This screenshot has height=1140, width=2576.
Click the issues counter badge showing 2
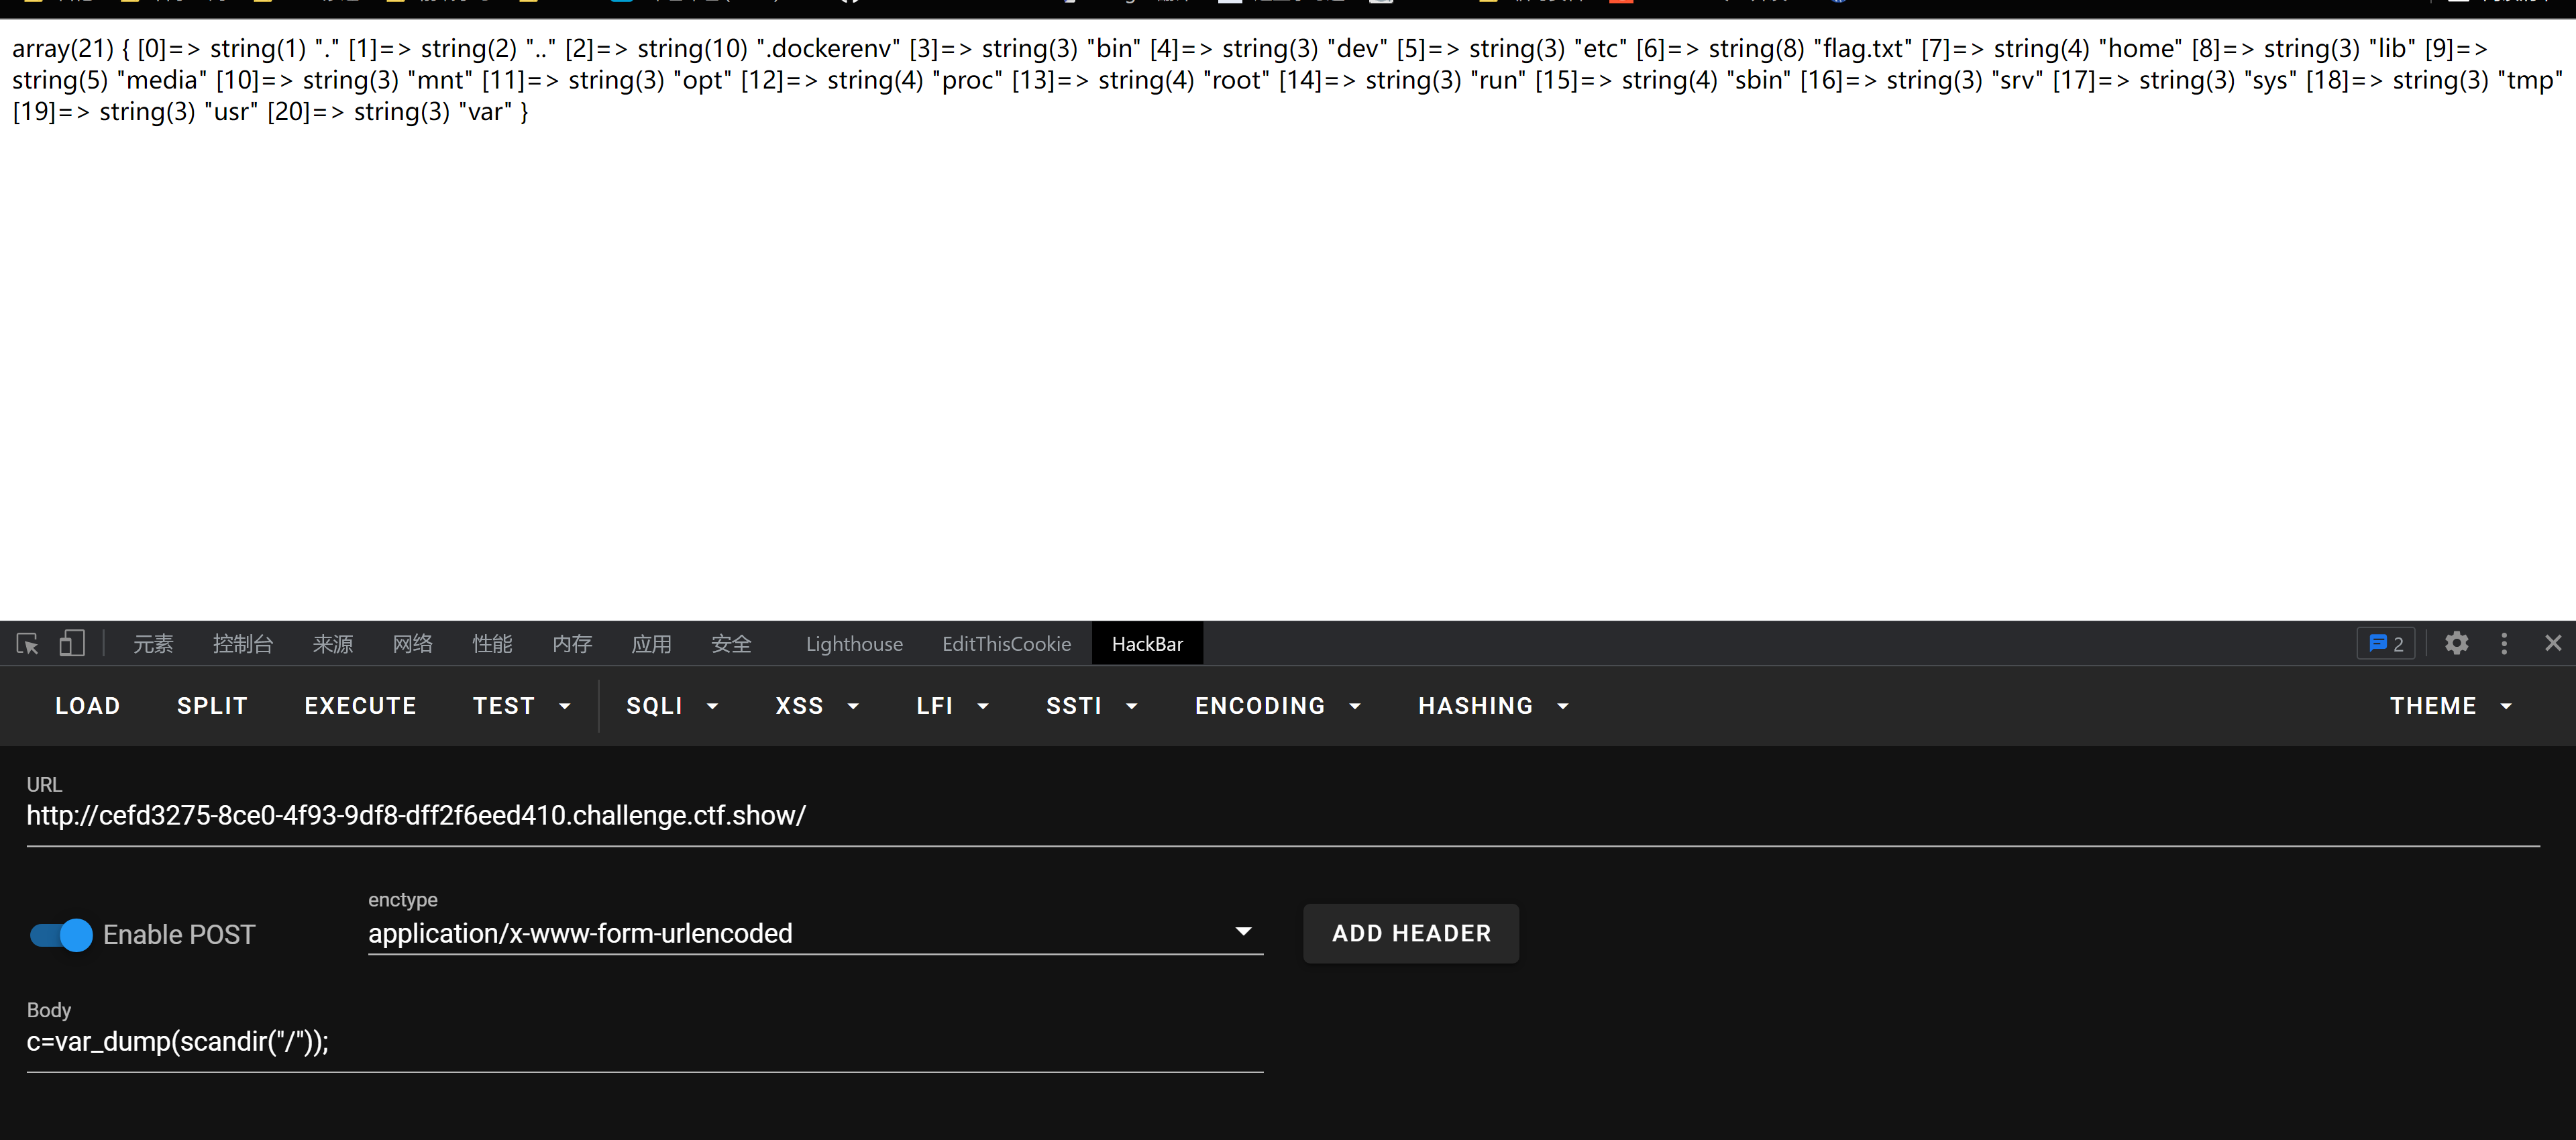[x=2386, y=644]
